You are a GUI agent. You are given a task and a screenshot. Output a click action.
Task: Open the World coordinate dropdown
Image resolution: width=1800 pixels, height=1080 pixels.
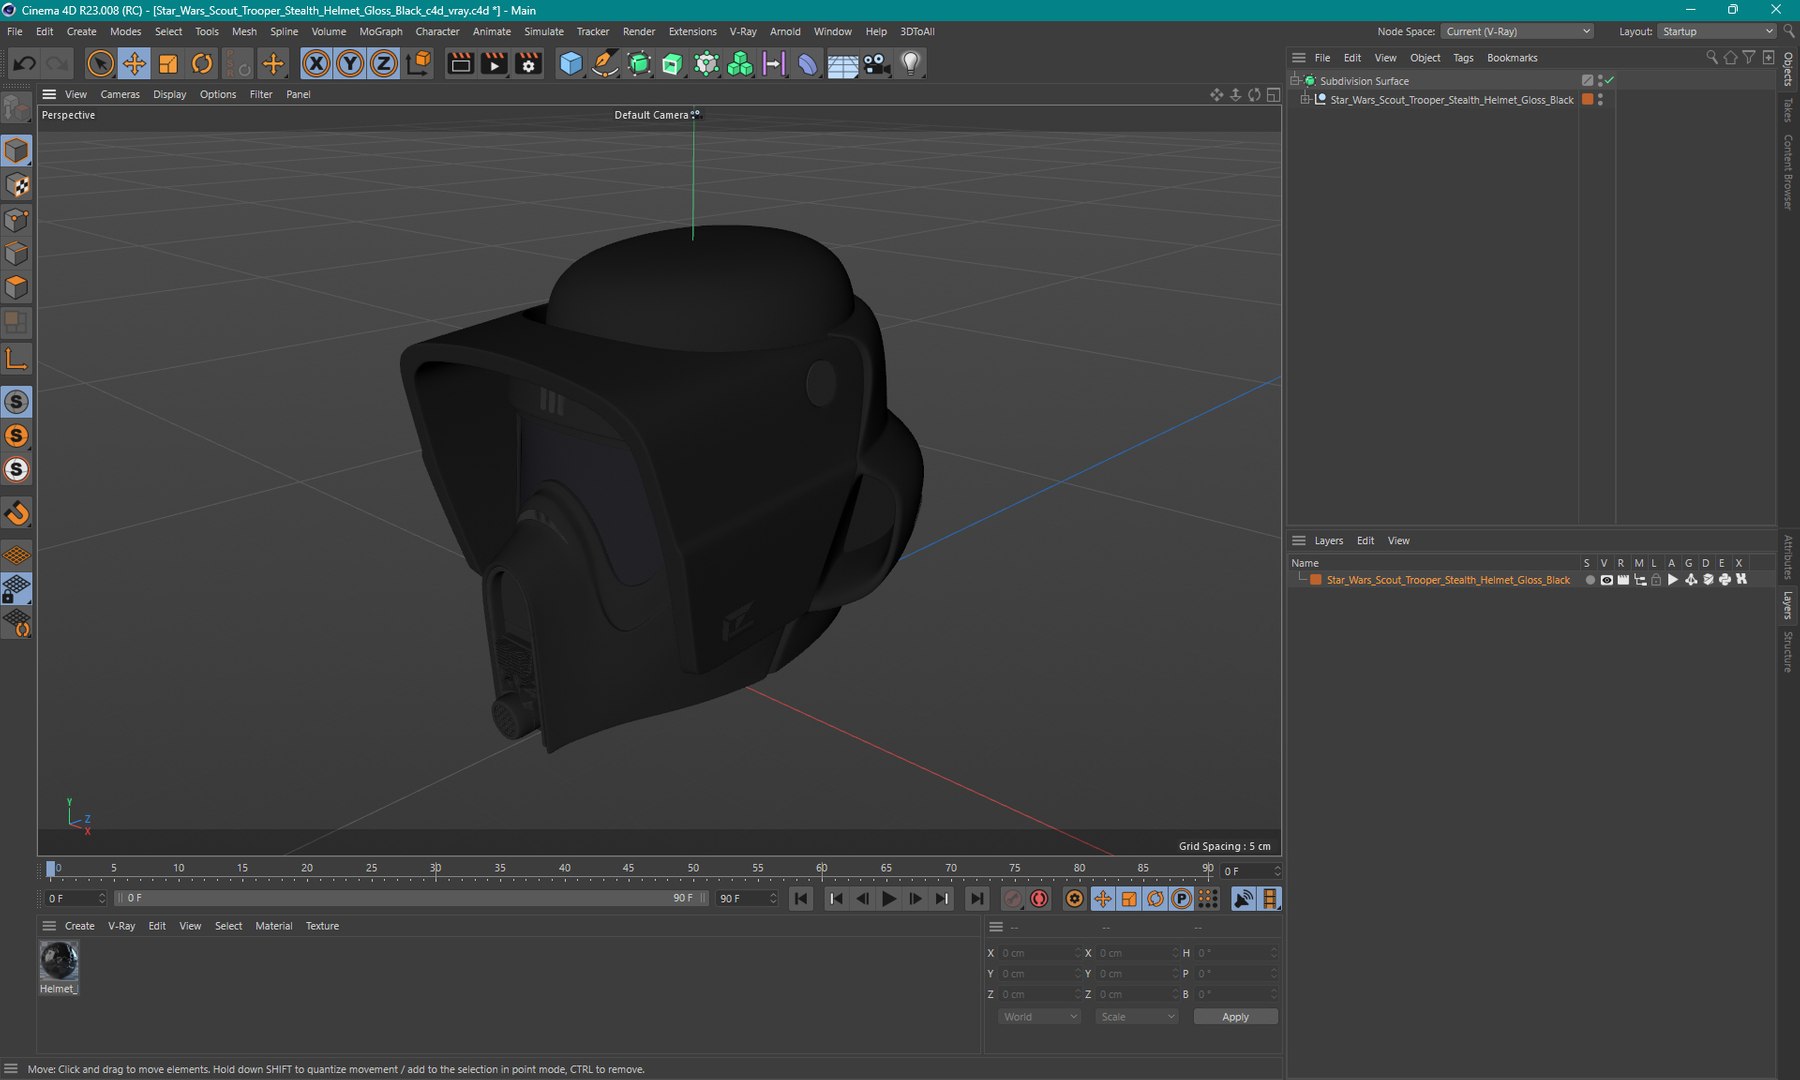tap(1039, 1017)
